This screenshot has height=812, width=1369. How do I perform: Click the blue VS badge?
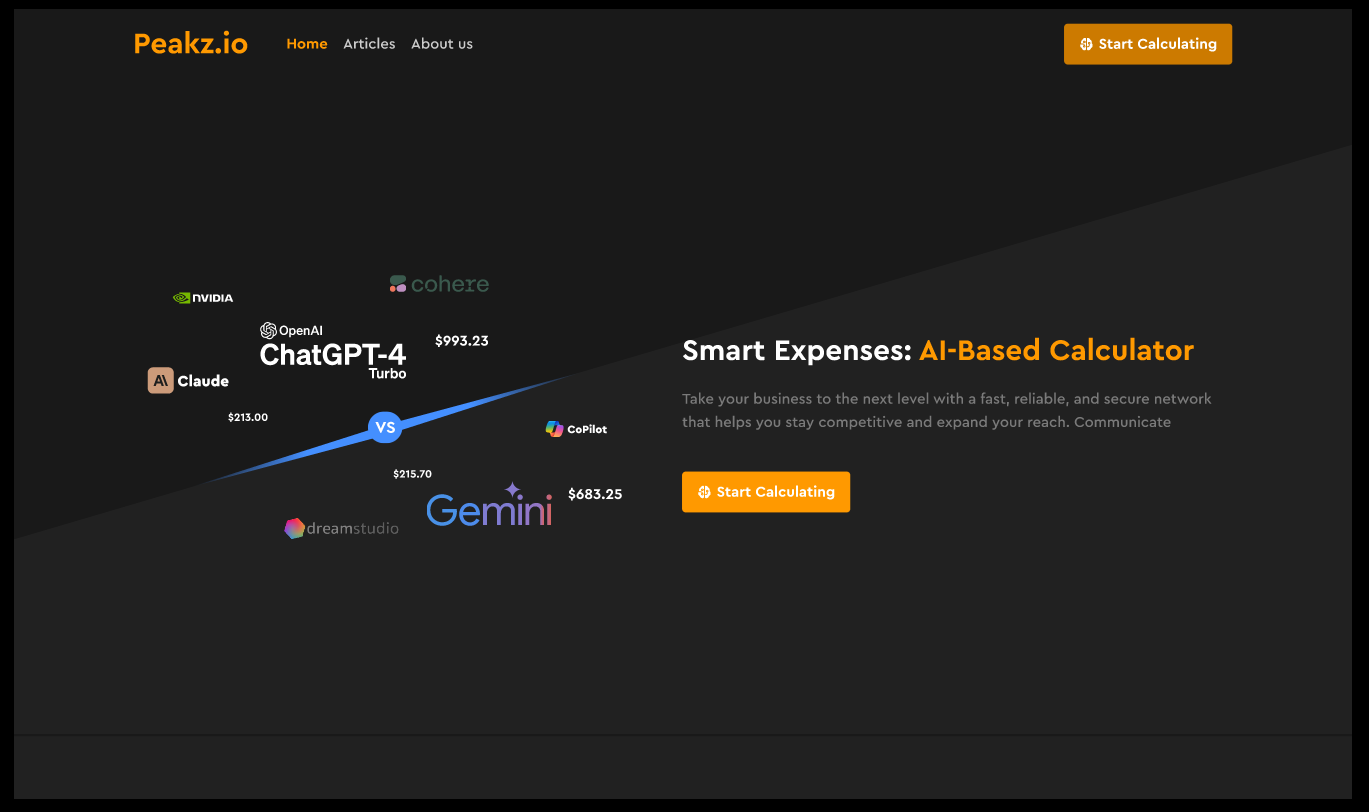point(385,427)
